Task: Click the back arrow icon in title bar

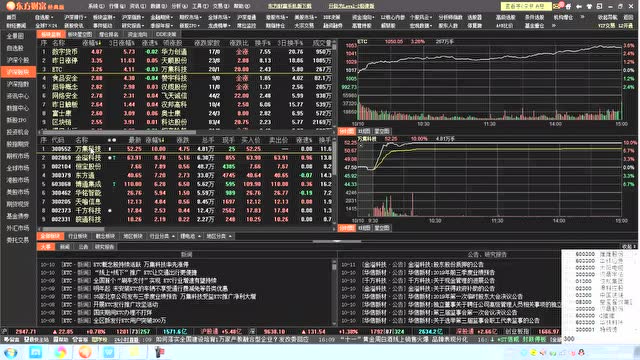Action: coord(579,7)
